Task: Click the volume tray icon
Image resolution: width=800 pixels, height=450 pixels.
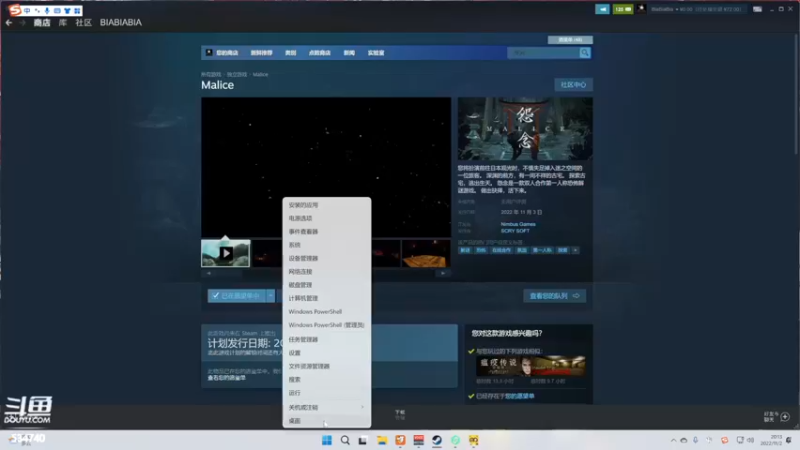Action: tap(751, 440)
